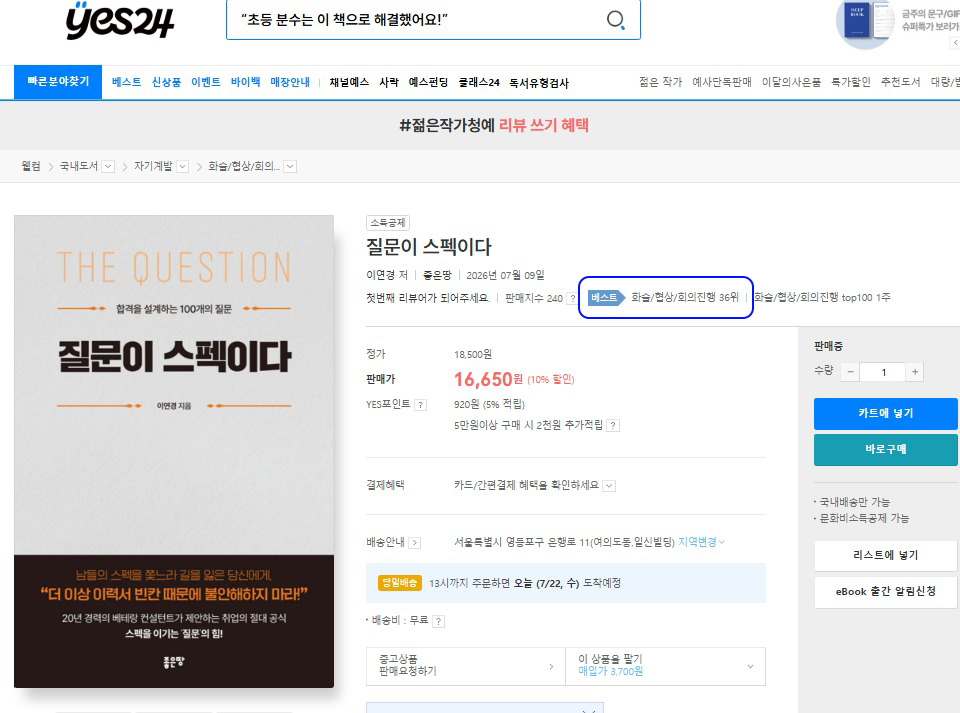Image resolution: width=960 pixels, height=713 pixels.
Task: Go to 예스펀딩
Action: click(429, 82)
